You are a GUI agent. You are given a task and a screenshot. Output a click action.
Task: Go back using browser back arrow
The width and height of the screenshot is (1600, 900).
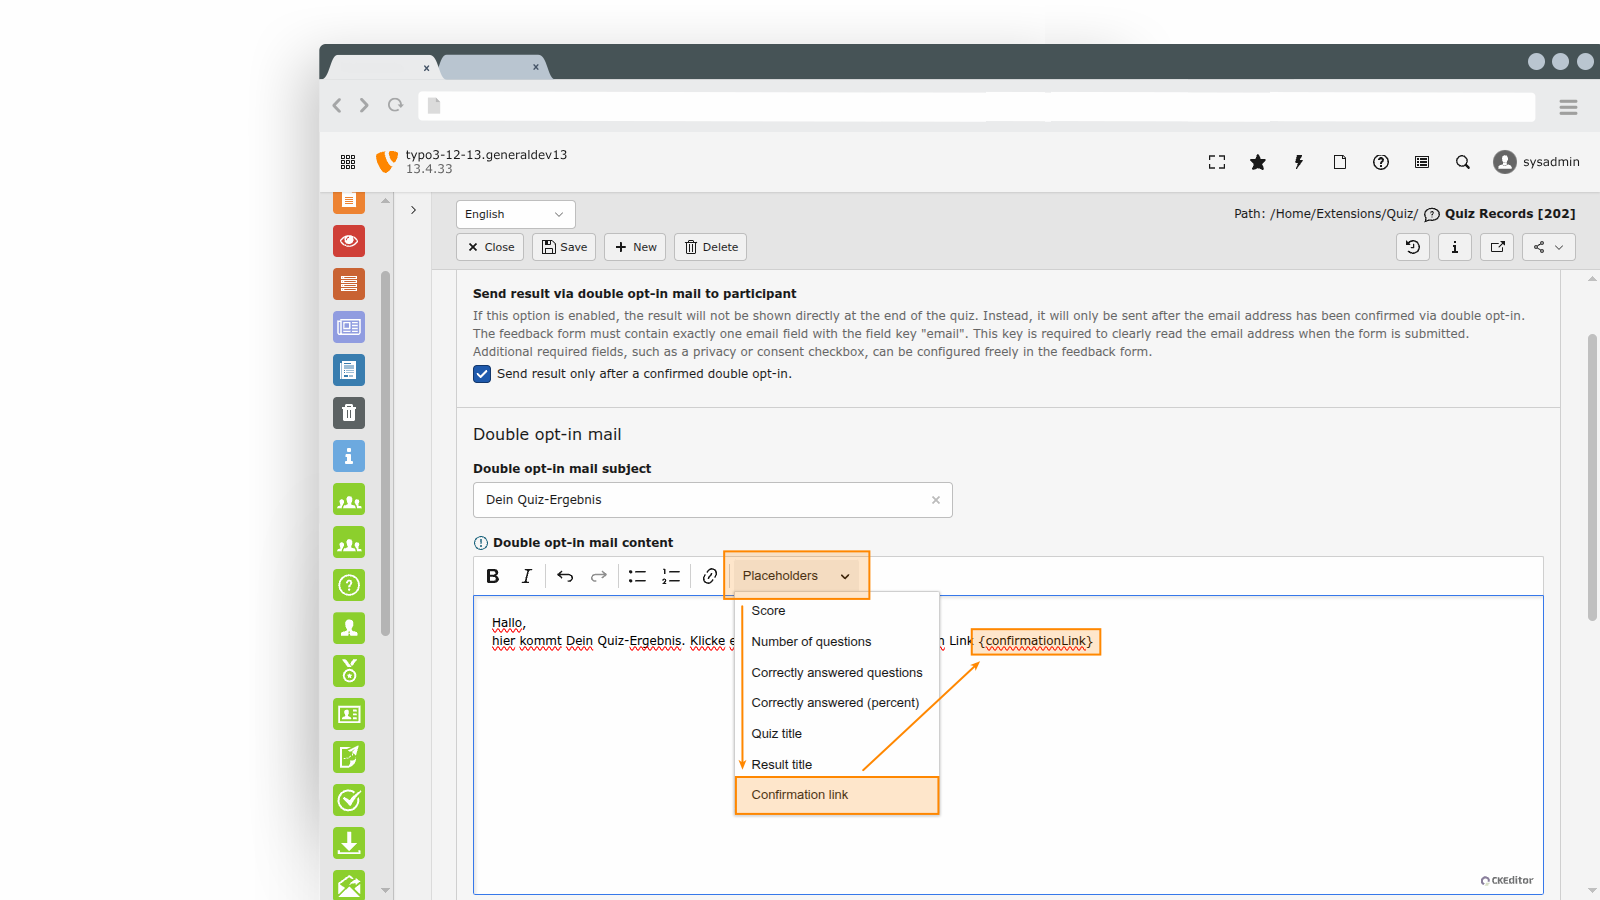point(337,105)
